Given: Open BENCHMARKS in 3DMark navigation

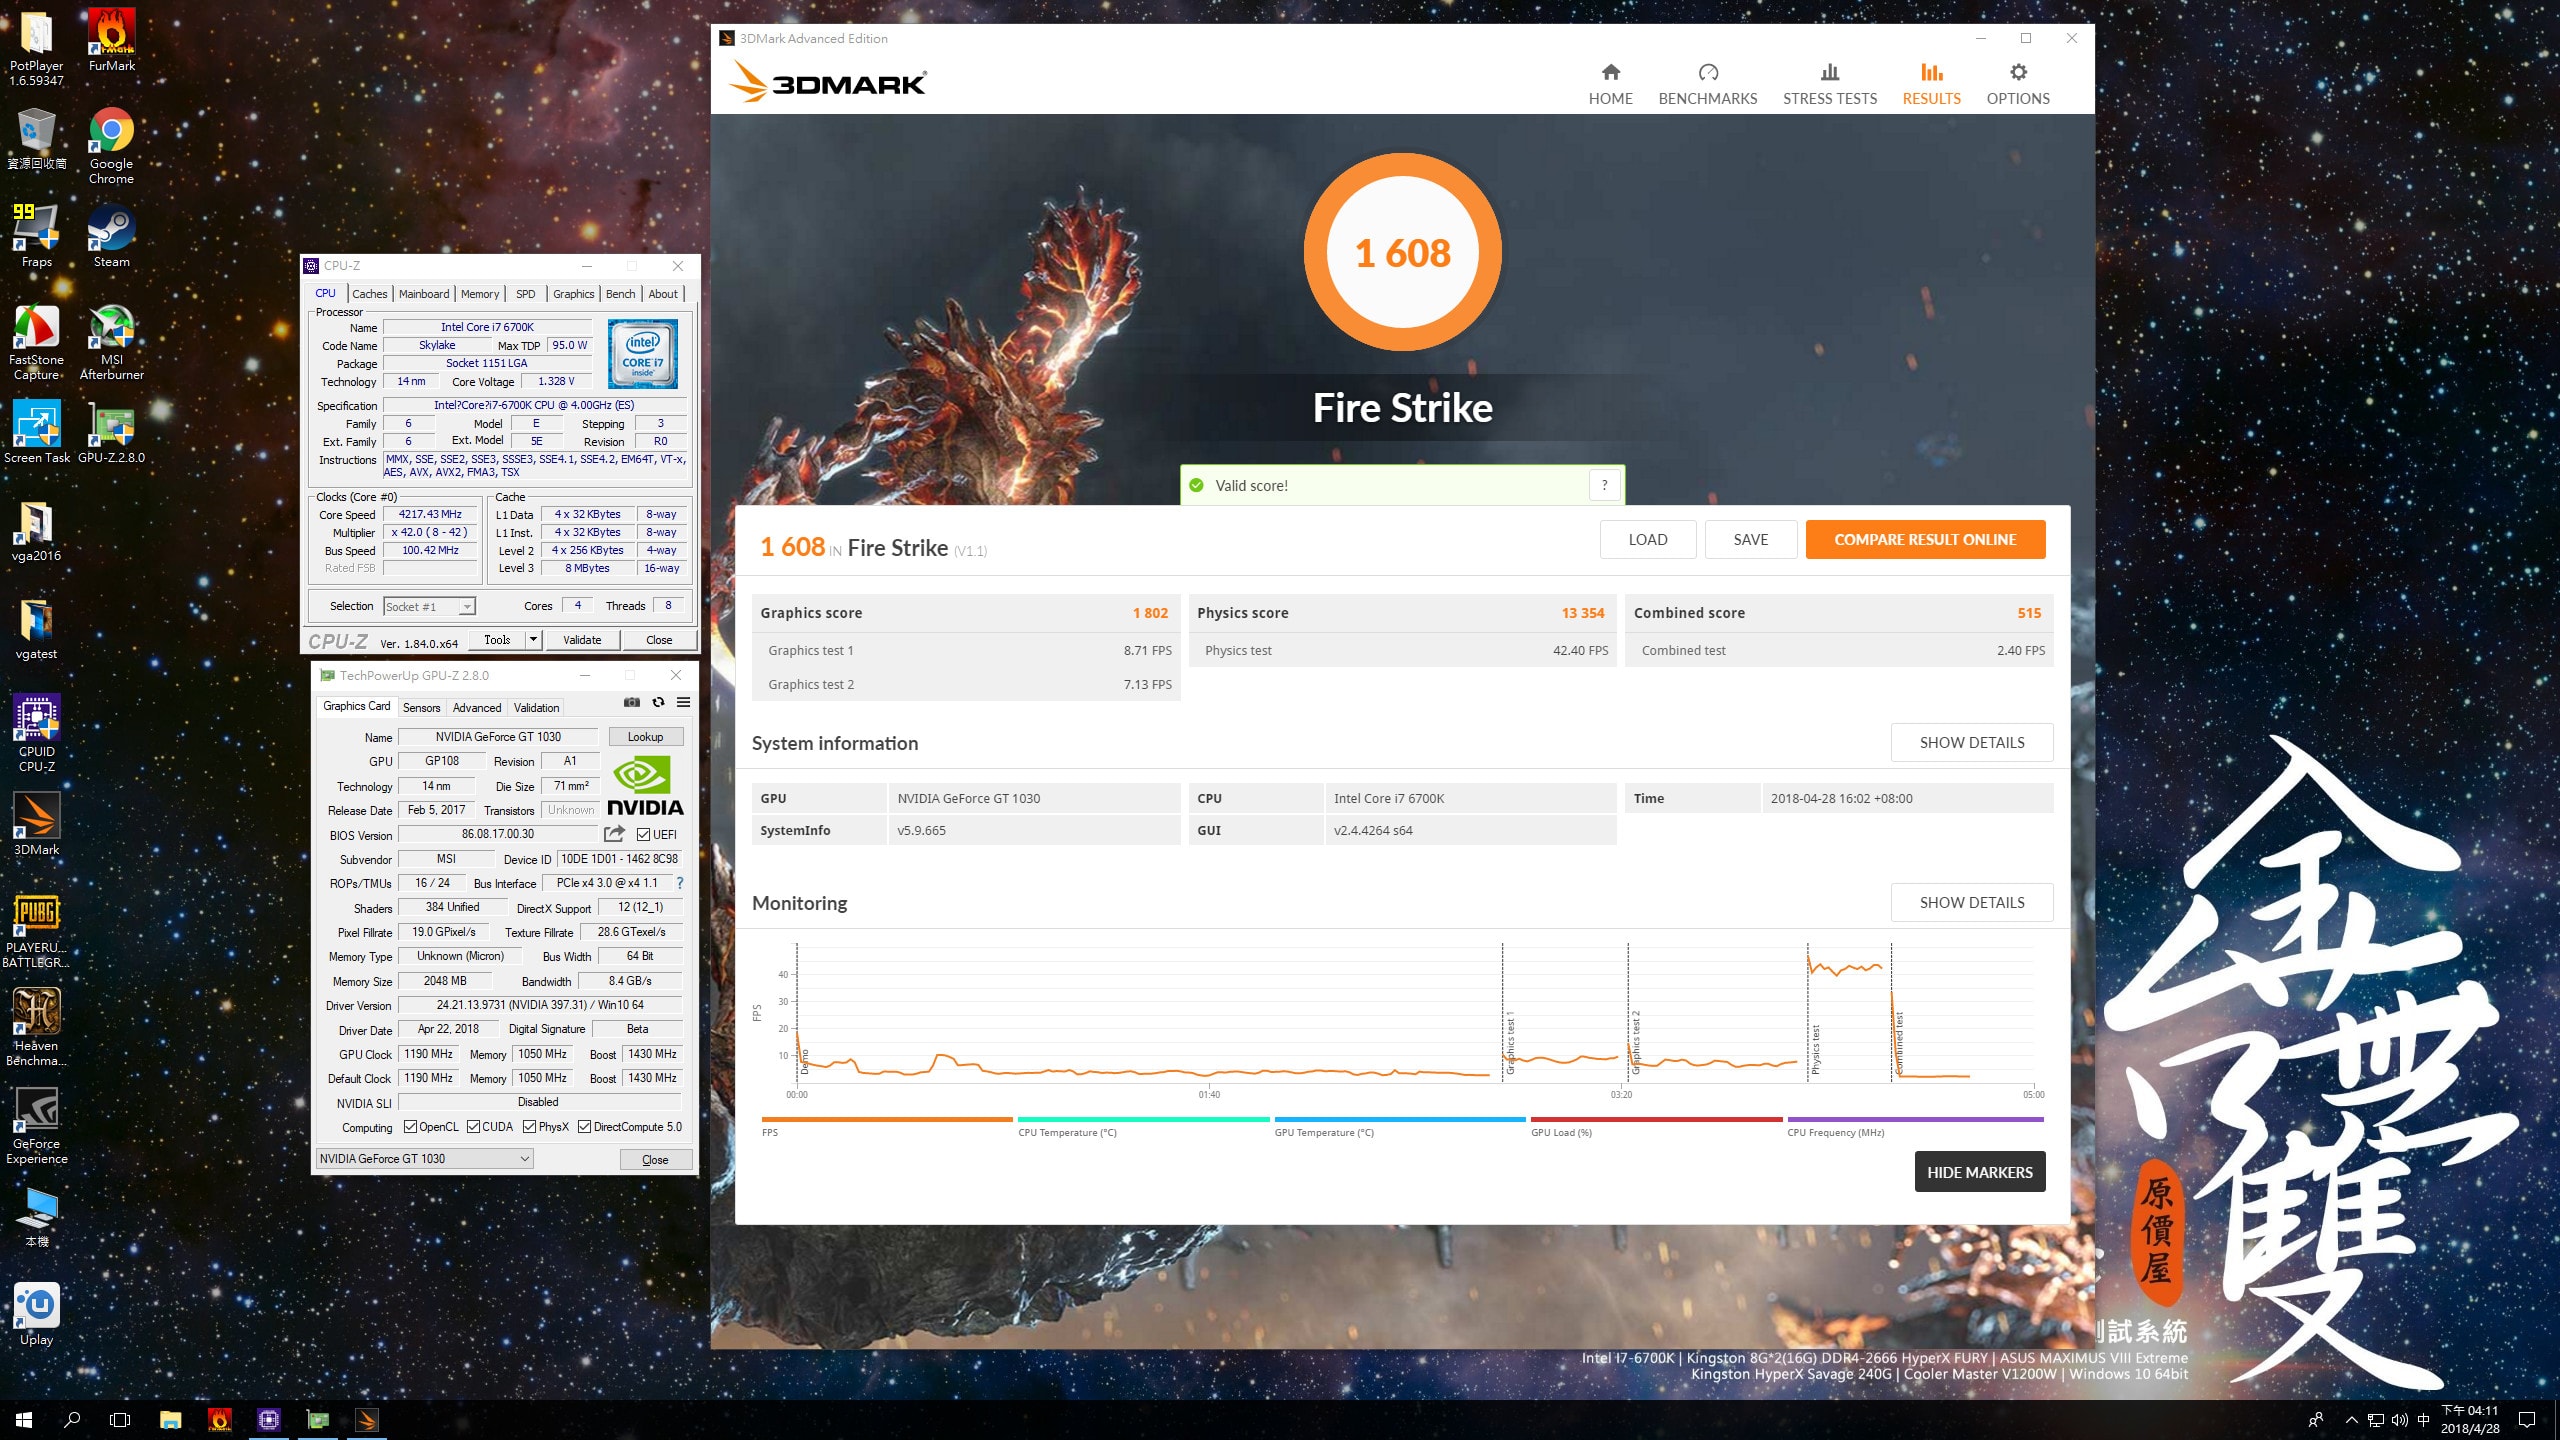Looking at the screenshot, I should click(1707, 84).
